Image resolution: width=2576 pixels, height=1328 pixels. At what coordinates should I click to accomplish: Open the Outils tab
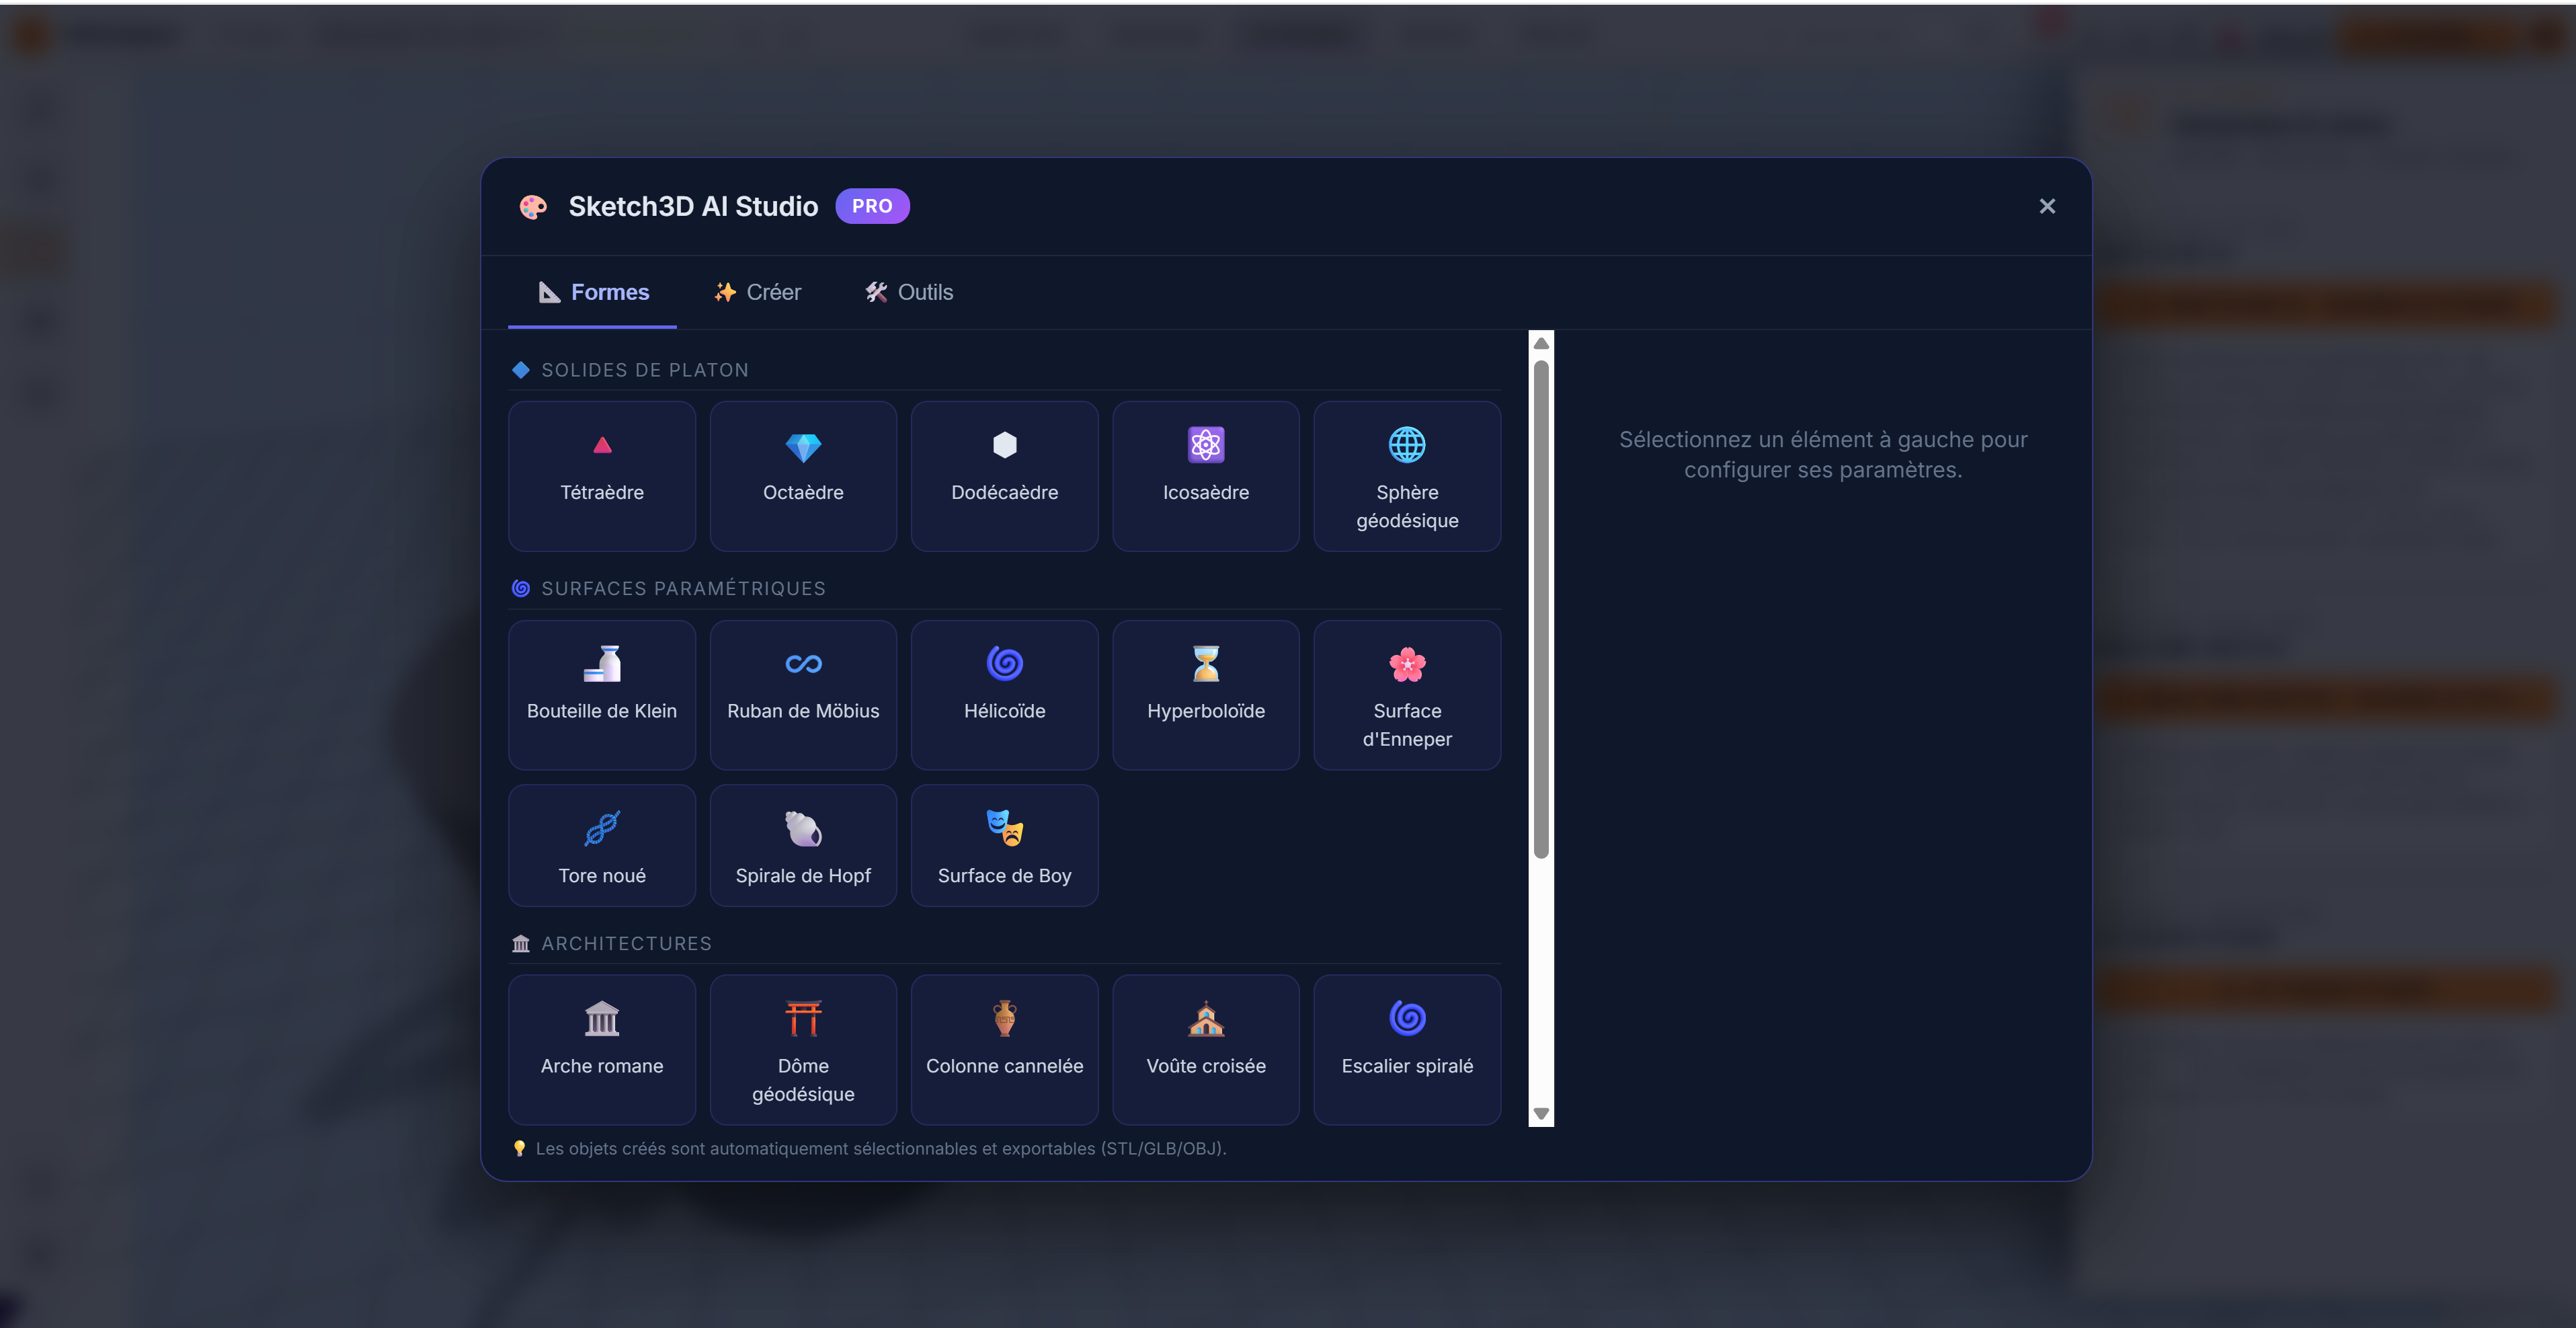pos(909,292)
